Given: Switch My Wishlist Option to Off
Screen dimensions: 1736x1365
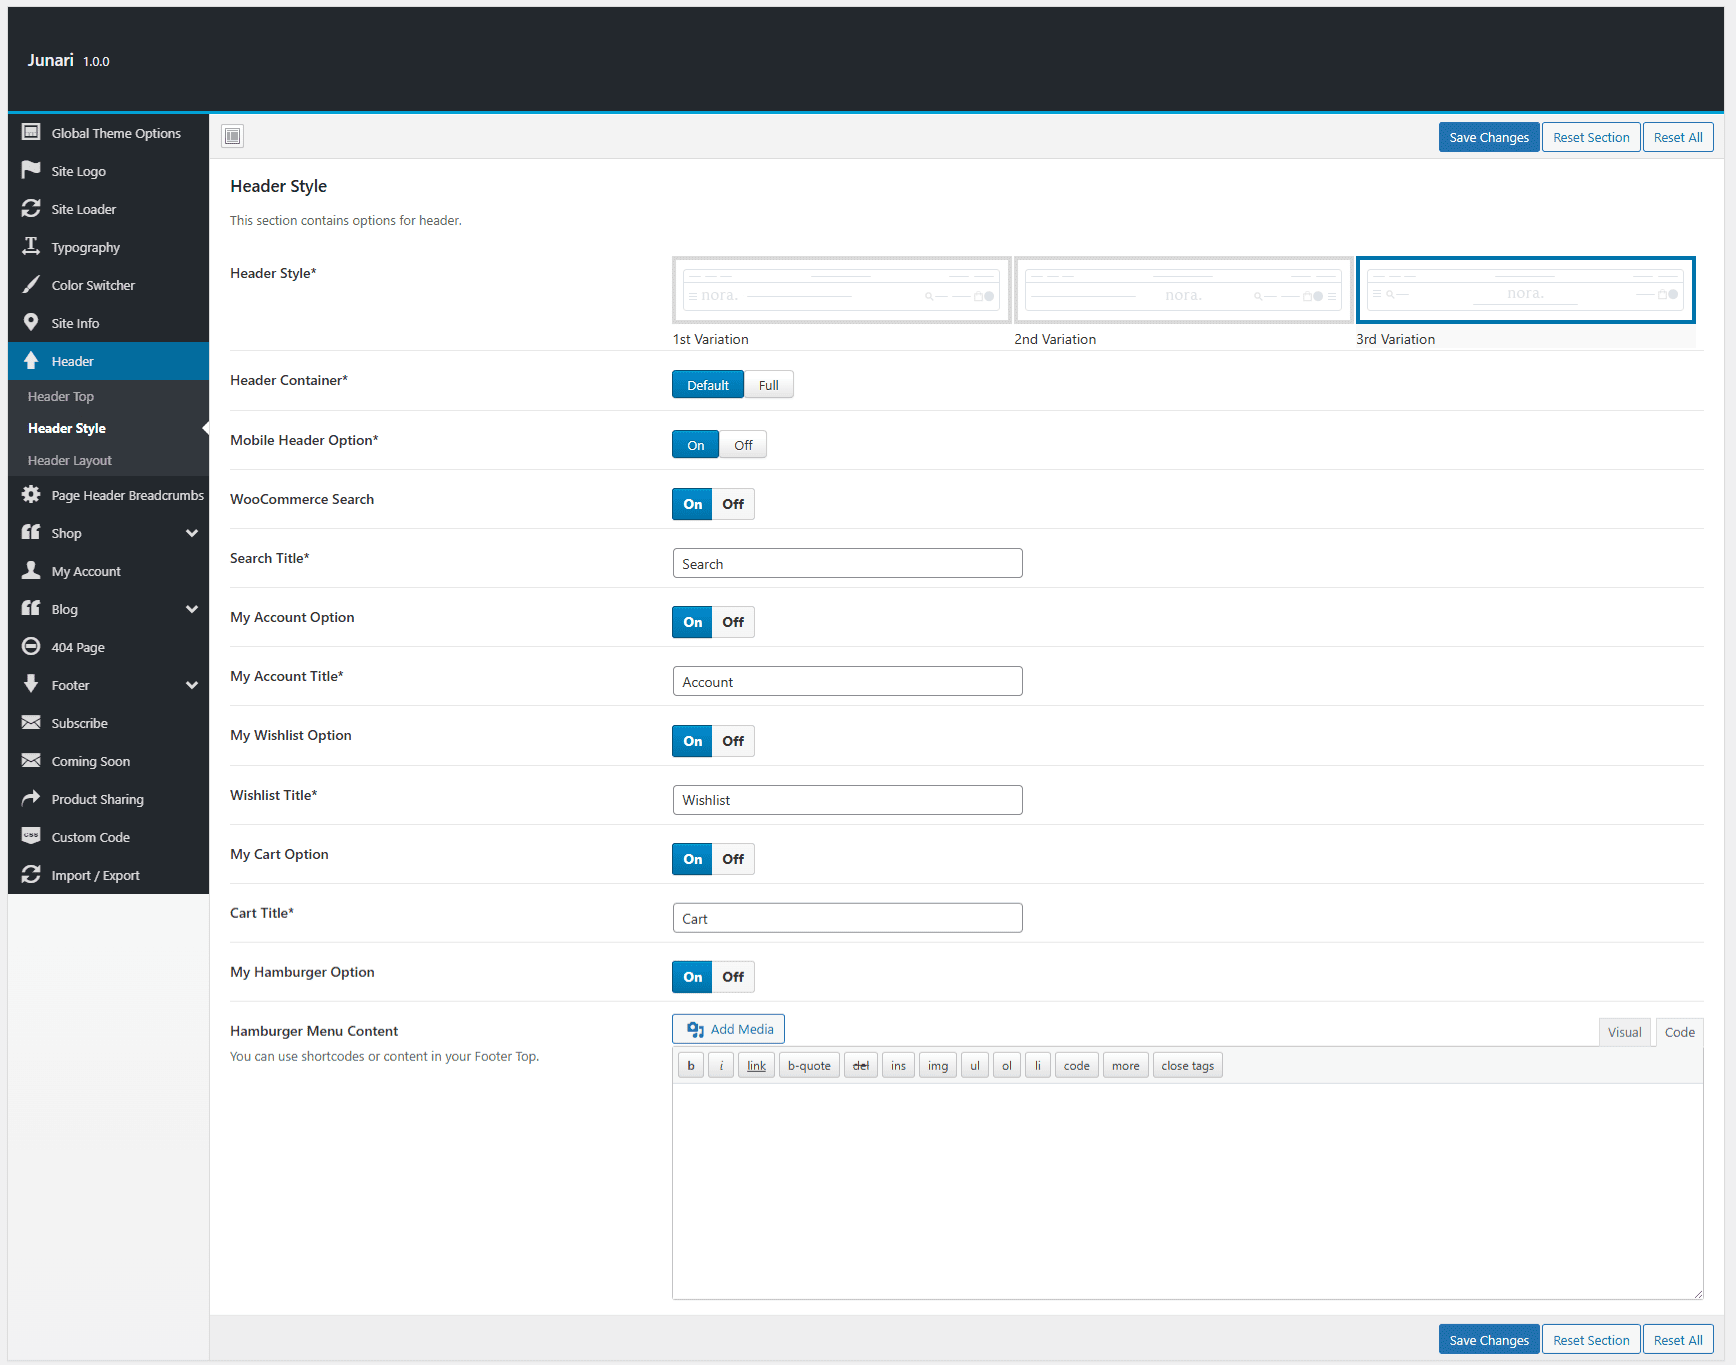Looking at the screenshot, I should 733,741.
